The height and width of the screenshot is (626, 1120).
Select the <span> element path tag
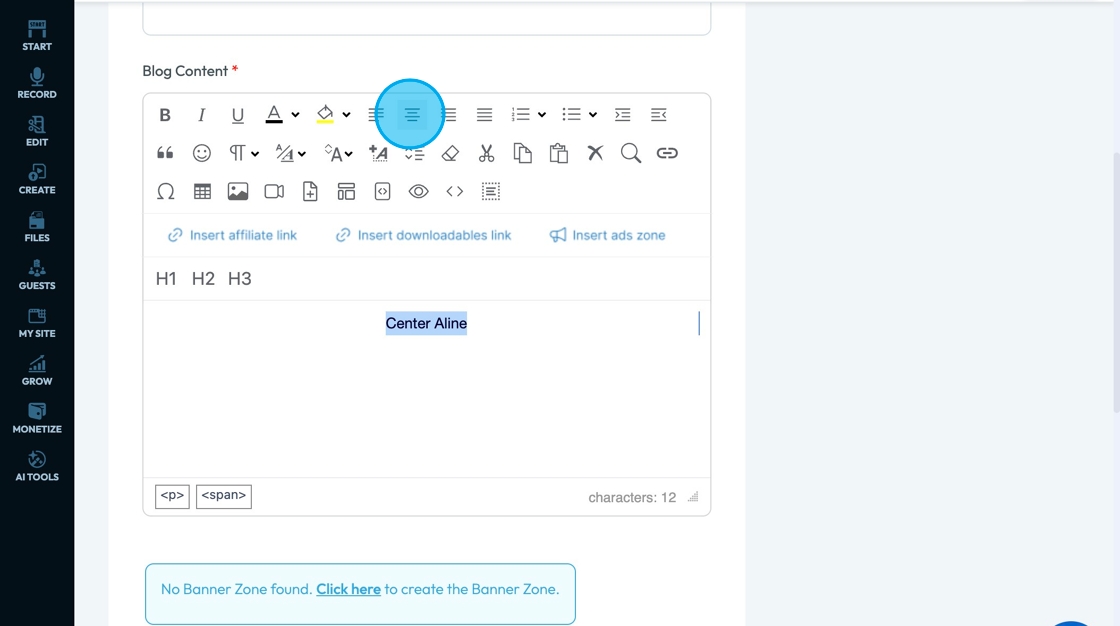coord(224,496)
